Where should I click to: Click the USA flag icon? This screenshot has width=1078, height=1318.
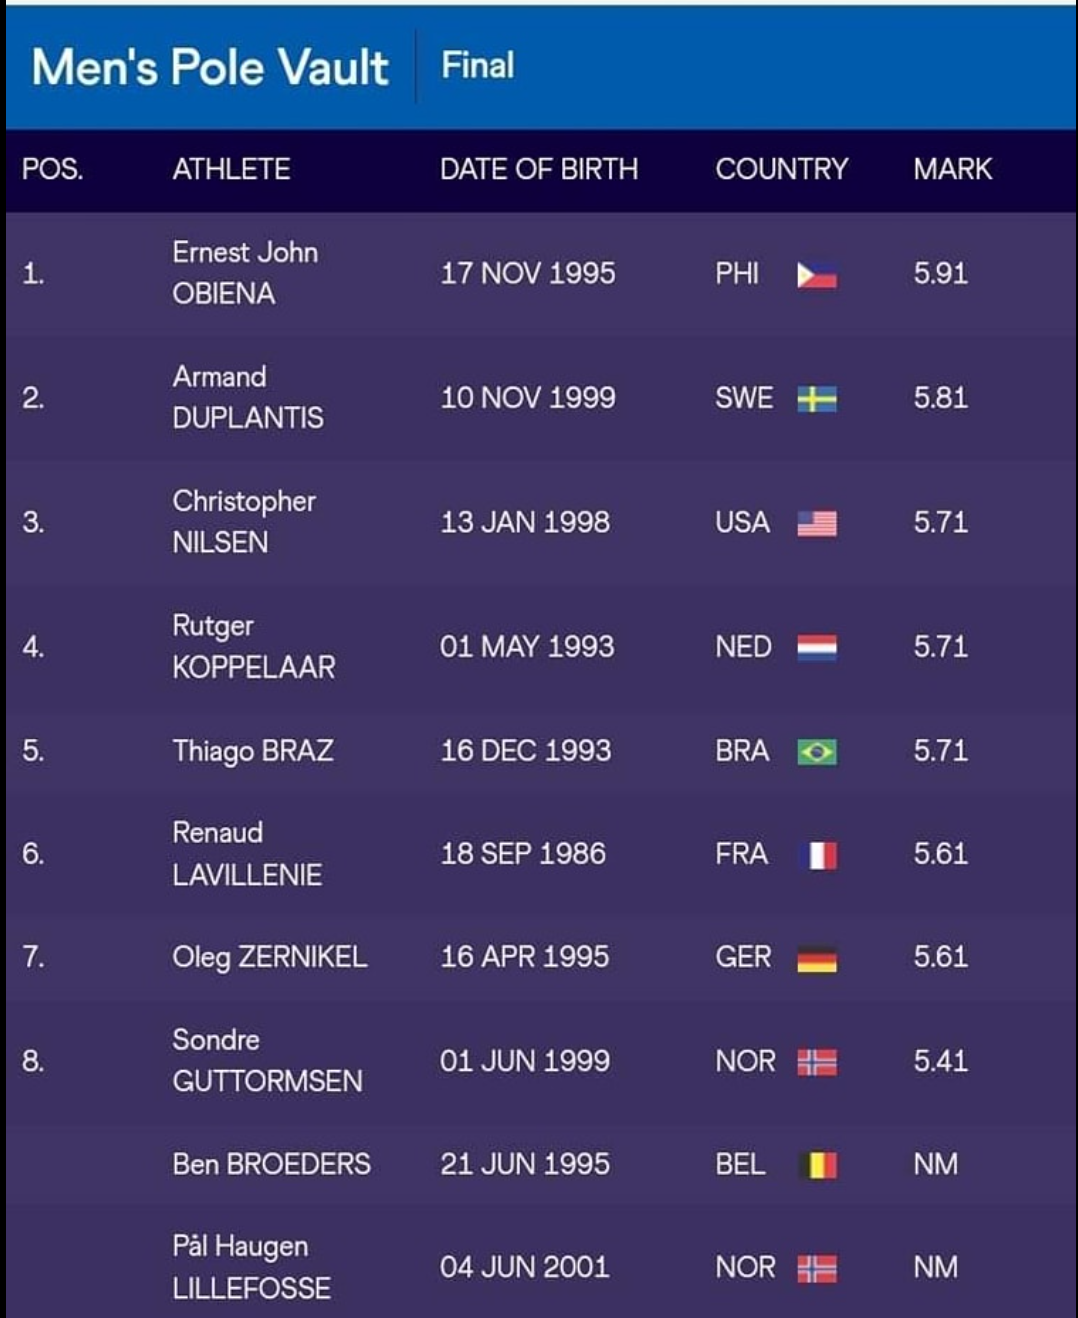tap(816, 523)
